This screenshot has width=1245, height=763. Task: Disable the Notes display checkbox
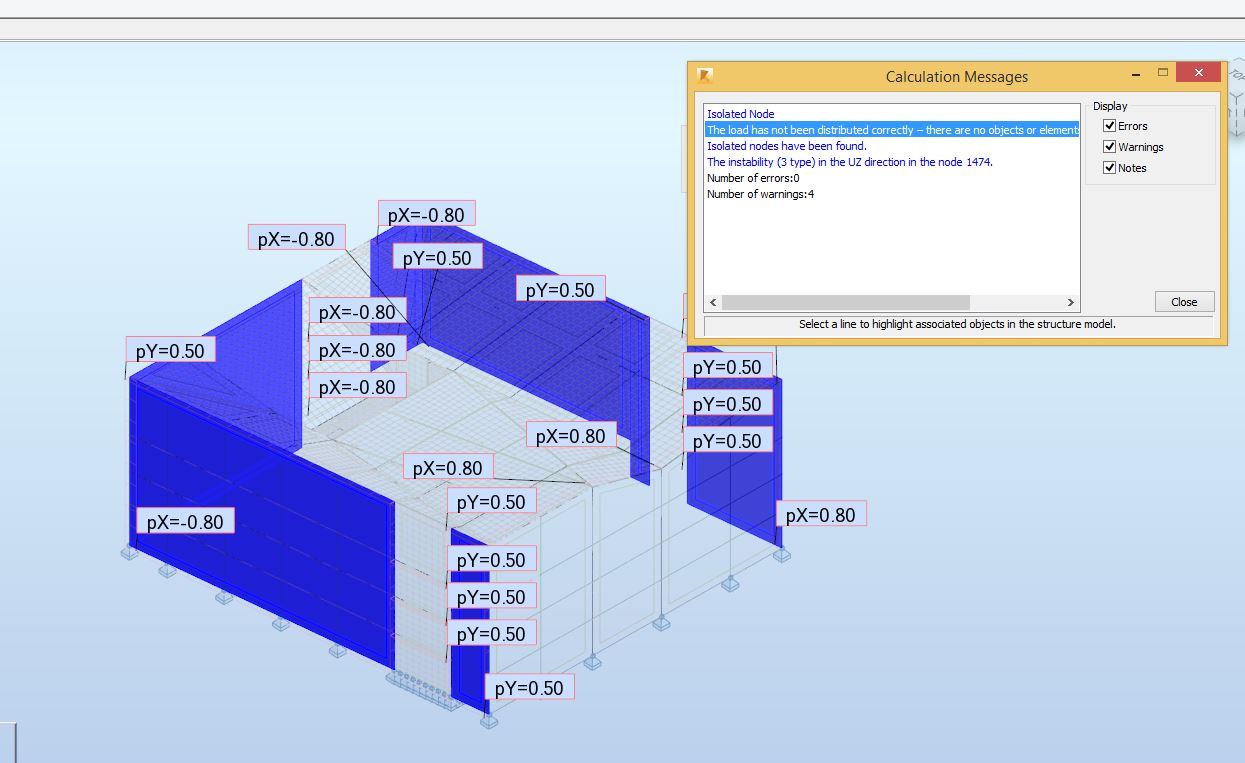click(1109, 168)
